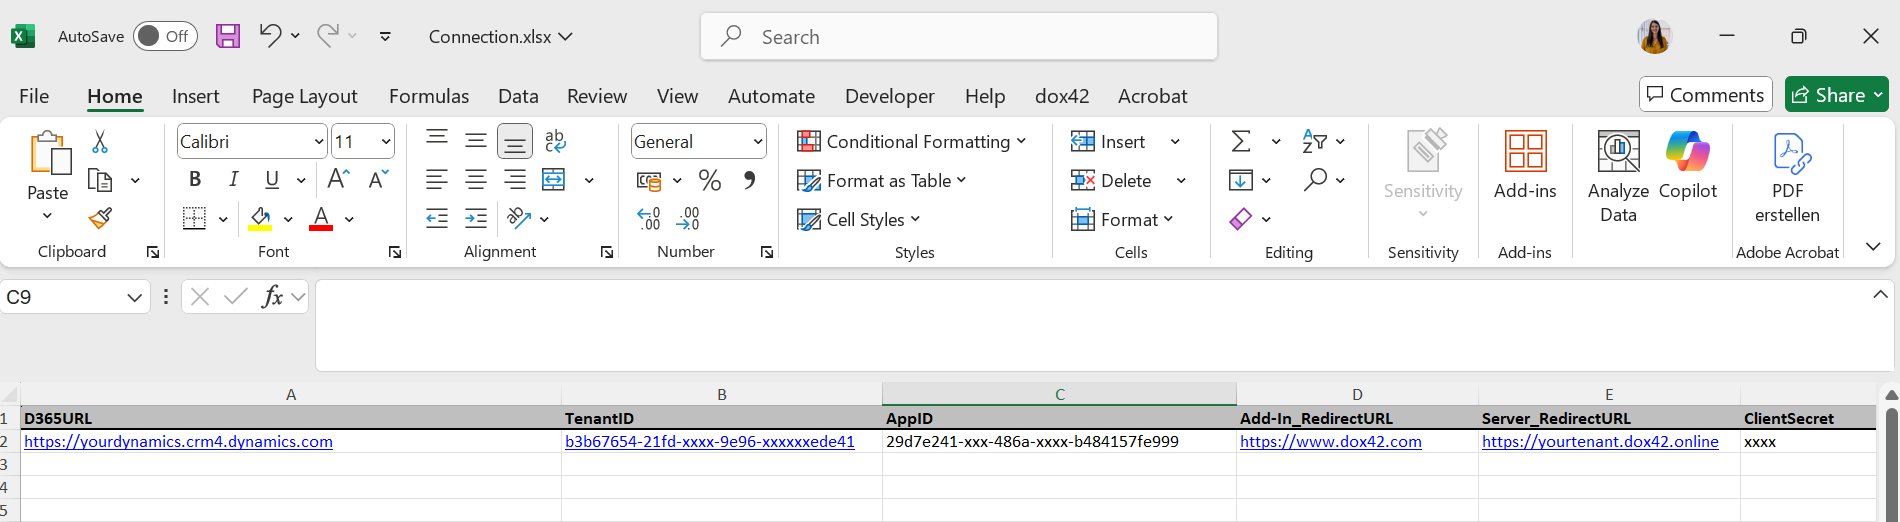Activate the Format Painter brush
The height and width of the screenshot is (522, 1900).
point(100,218)
